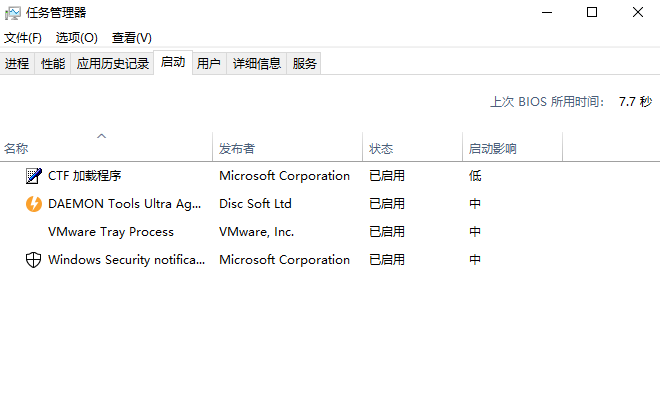Select the VMware Tray Process row
The width and height of the screenshot is (660, 405).
pos(111,232)
